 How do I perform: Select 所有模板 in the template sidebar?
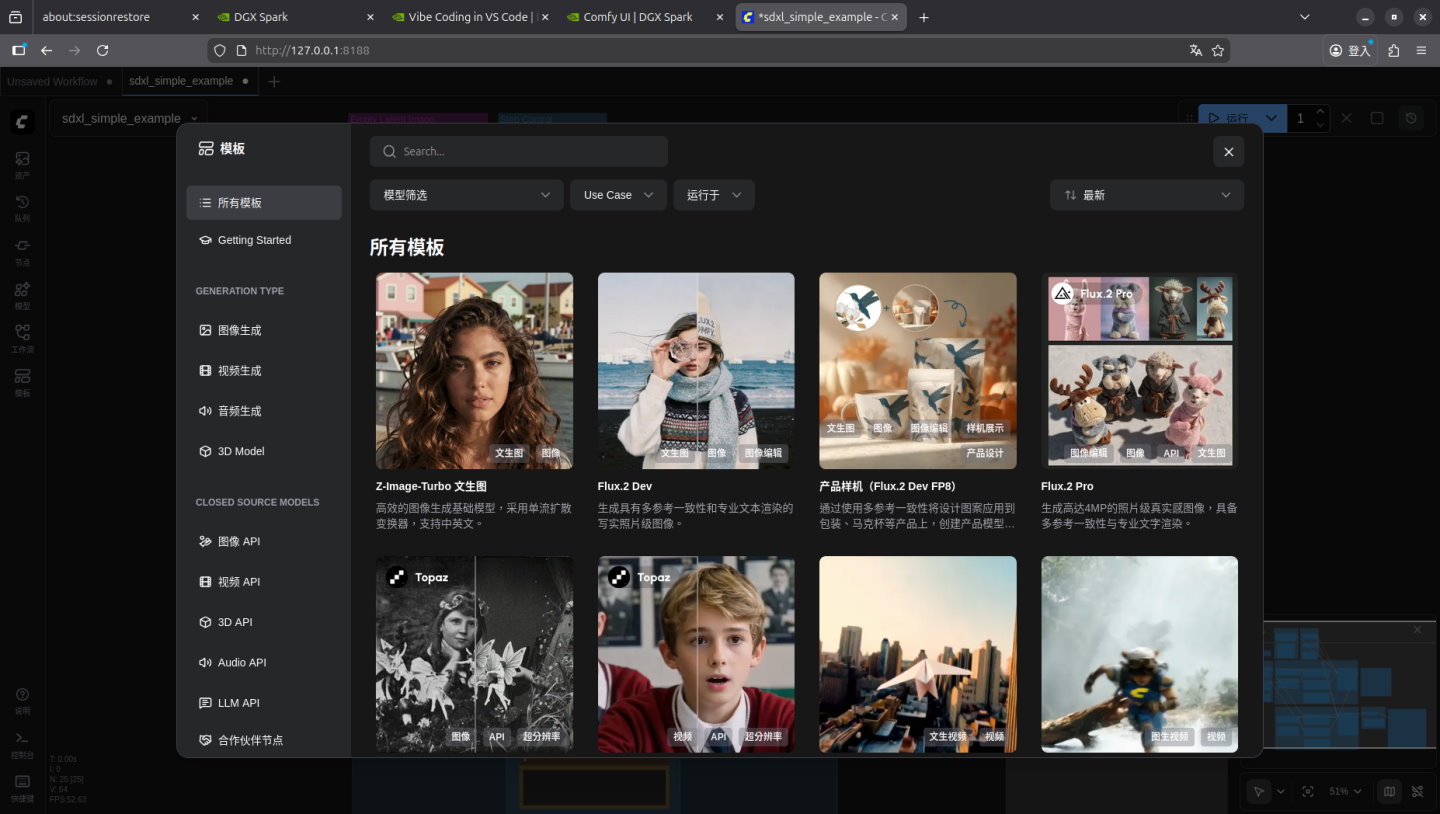coord(264,203)
